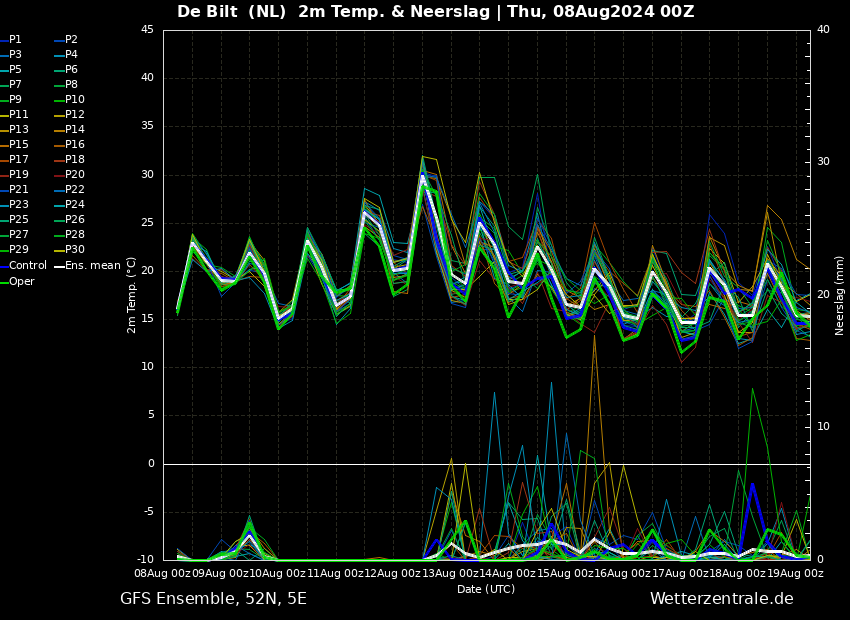Click the P13 legend entry

[15, 130]
